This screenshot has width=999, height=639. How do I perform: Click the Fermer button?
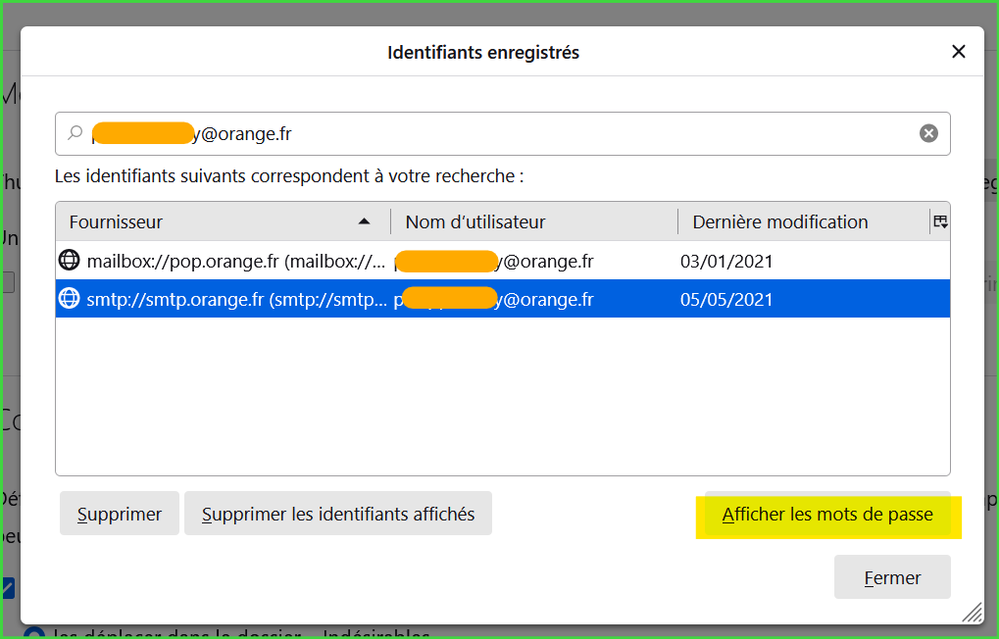coord(892,577)
